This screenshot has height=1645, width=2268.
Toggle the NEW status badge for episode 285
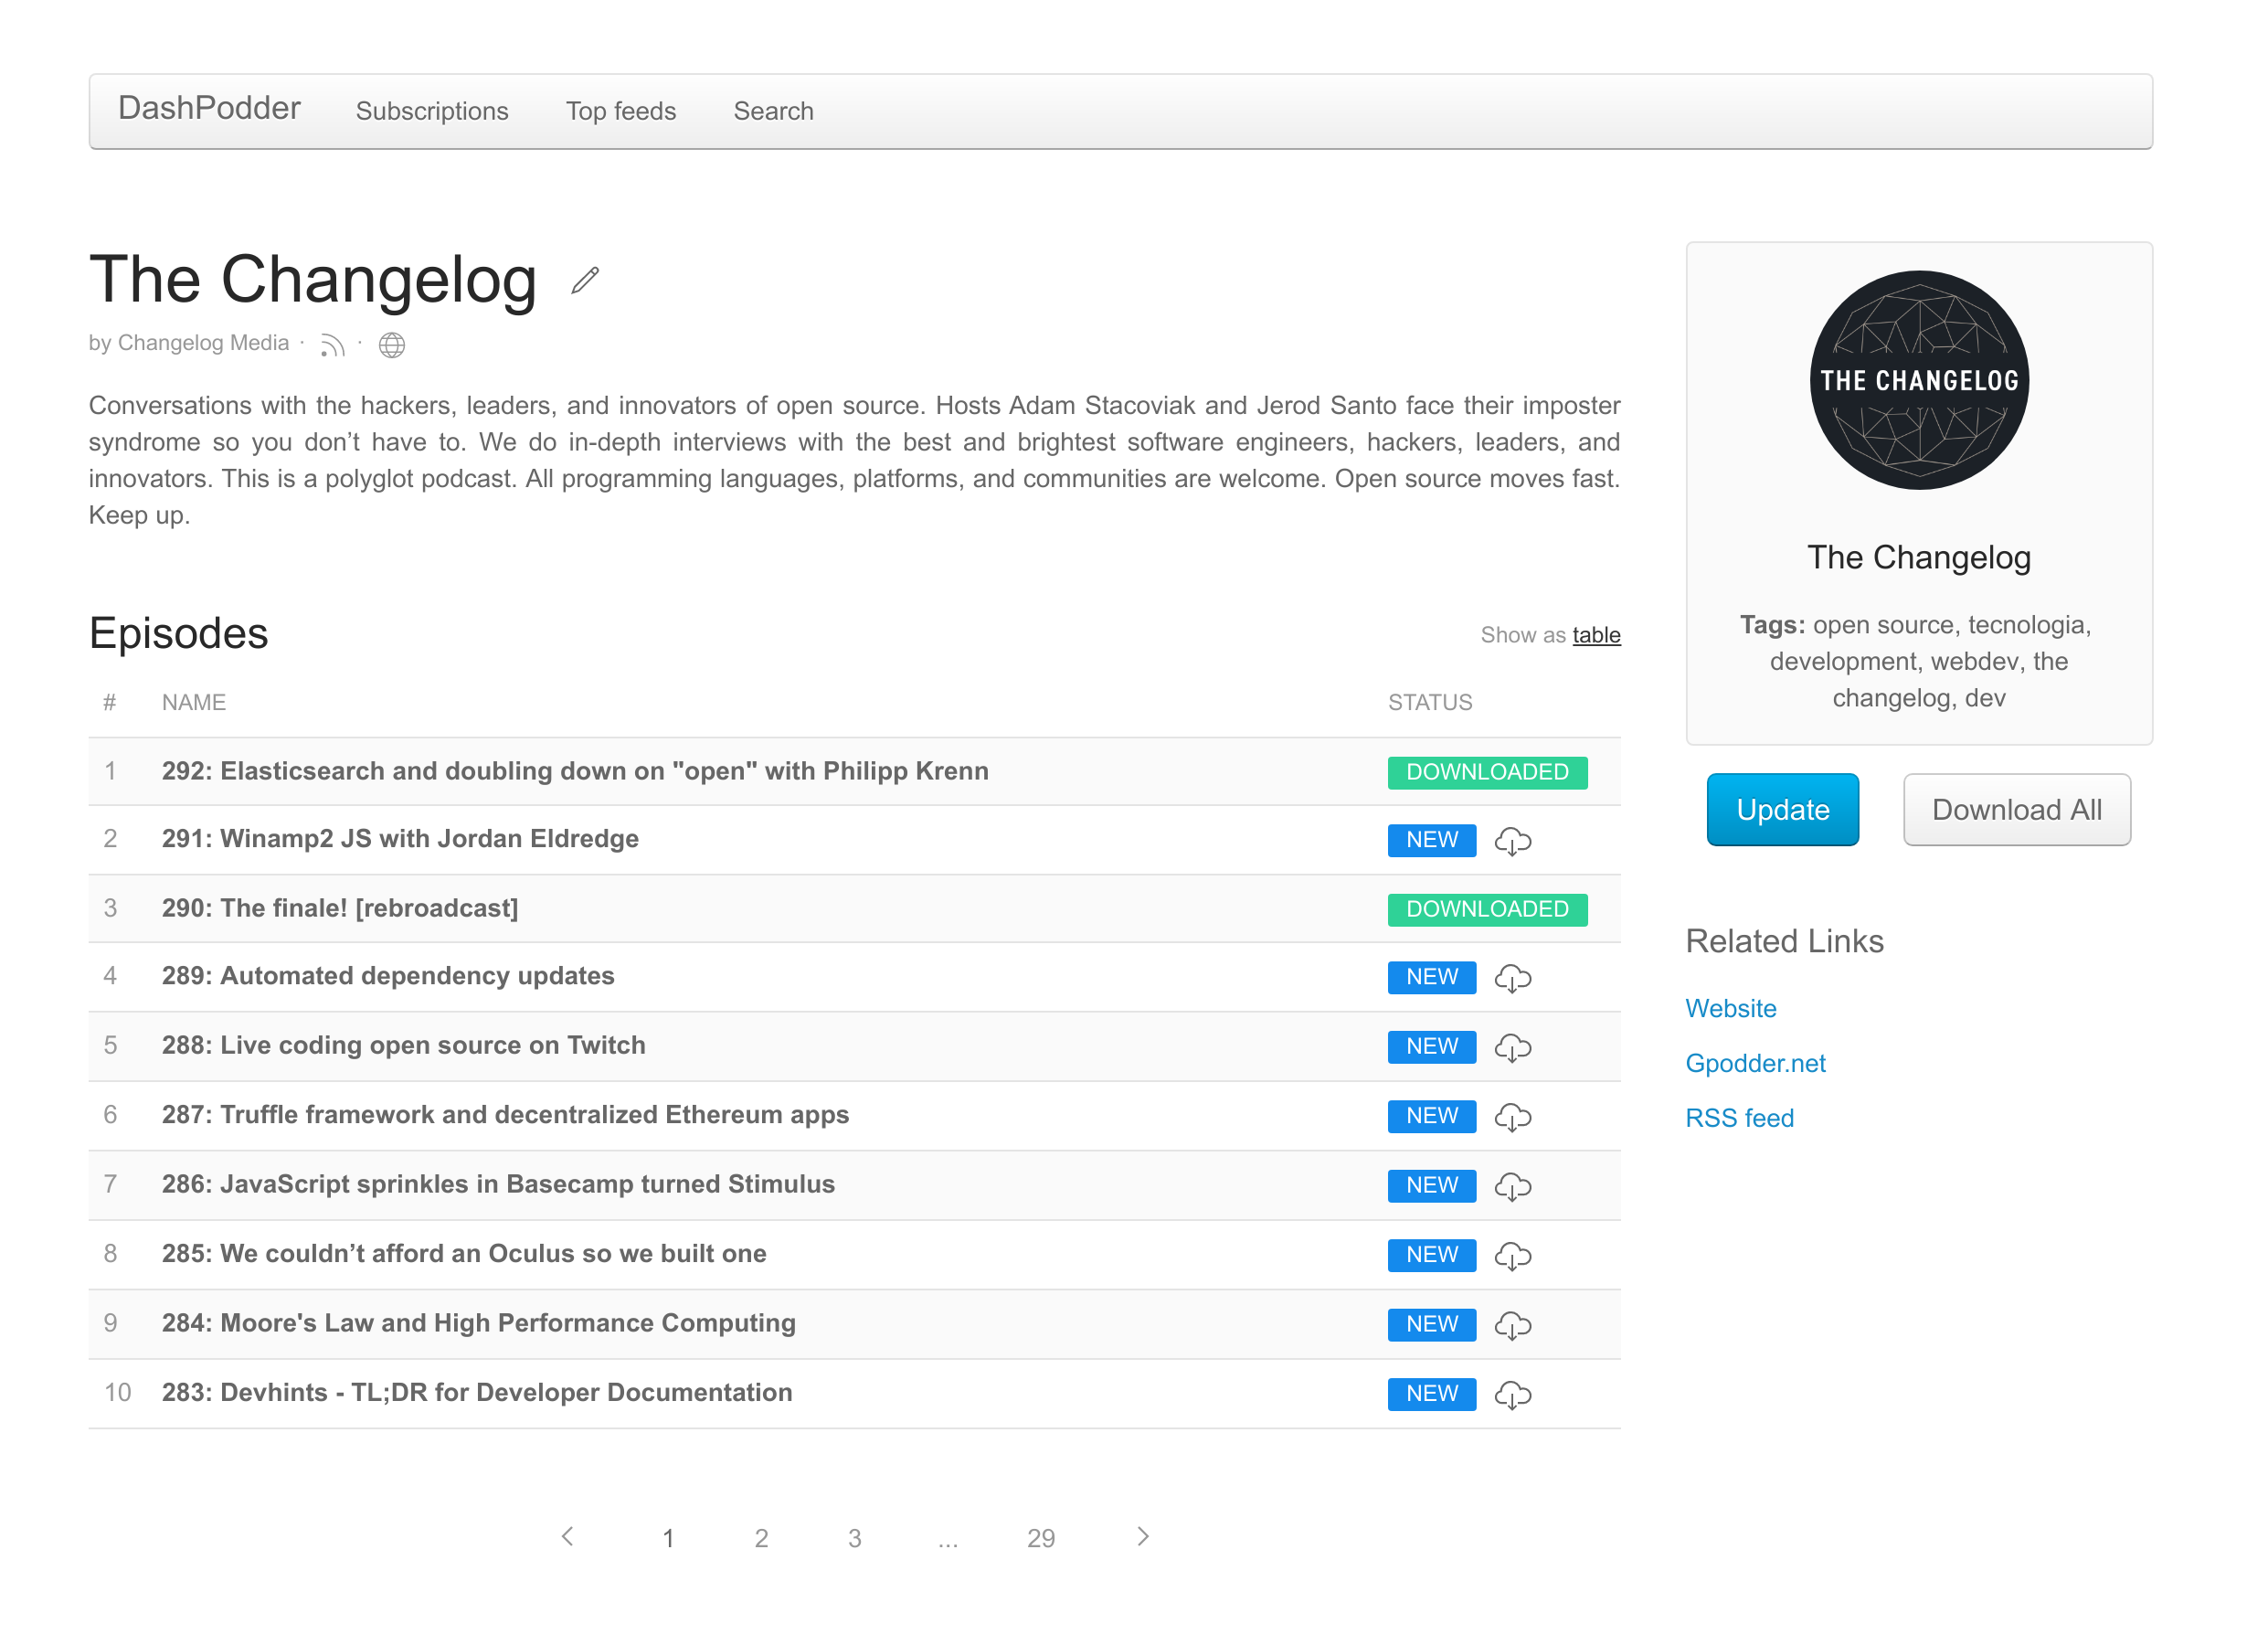click(x=1432, y=1252)
